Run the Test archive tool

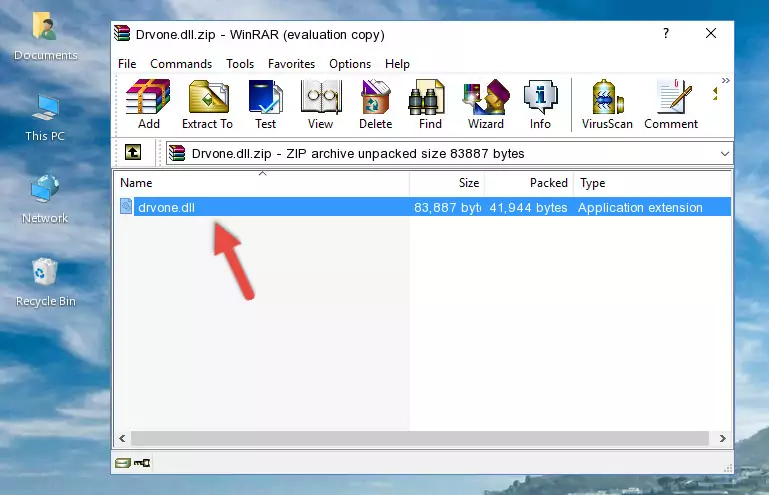pos(265,104)
